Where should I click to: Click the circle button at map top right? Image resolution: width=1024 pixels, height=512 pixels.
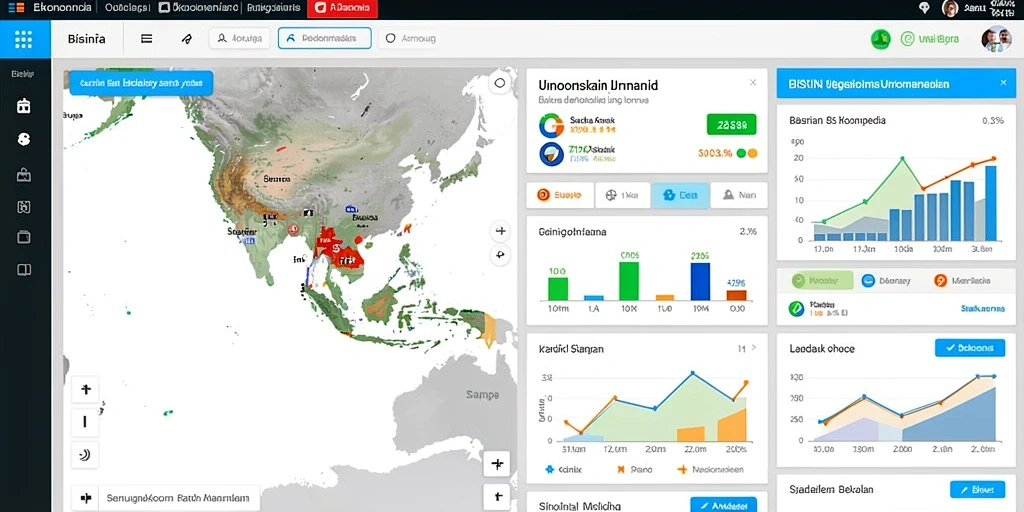click(x=500, y=83)
